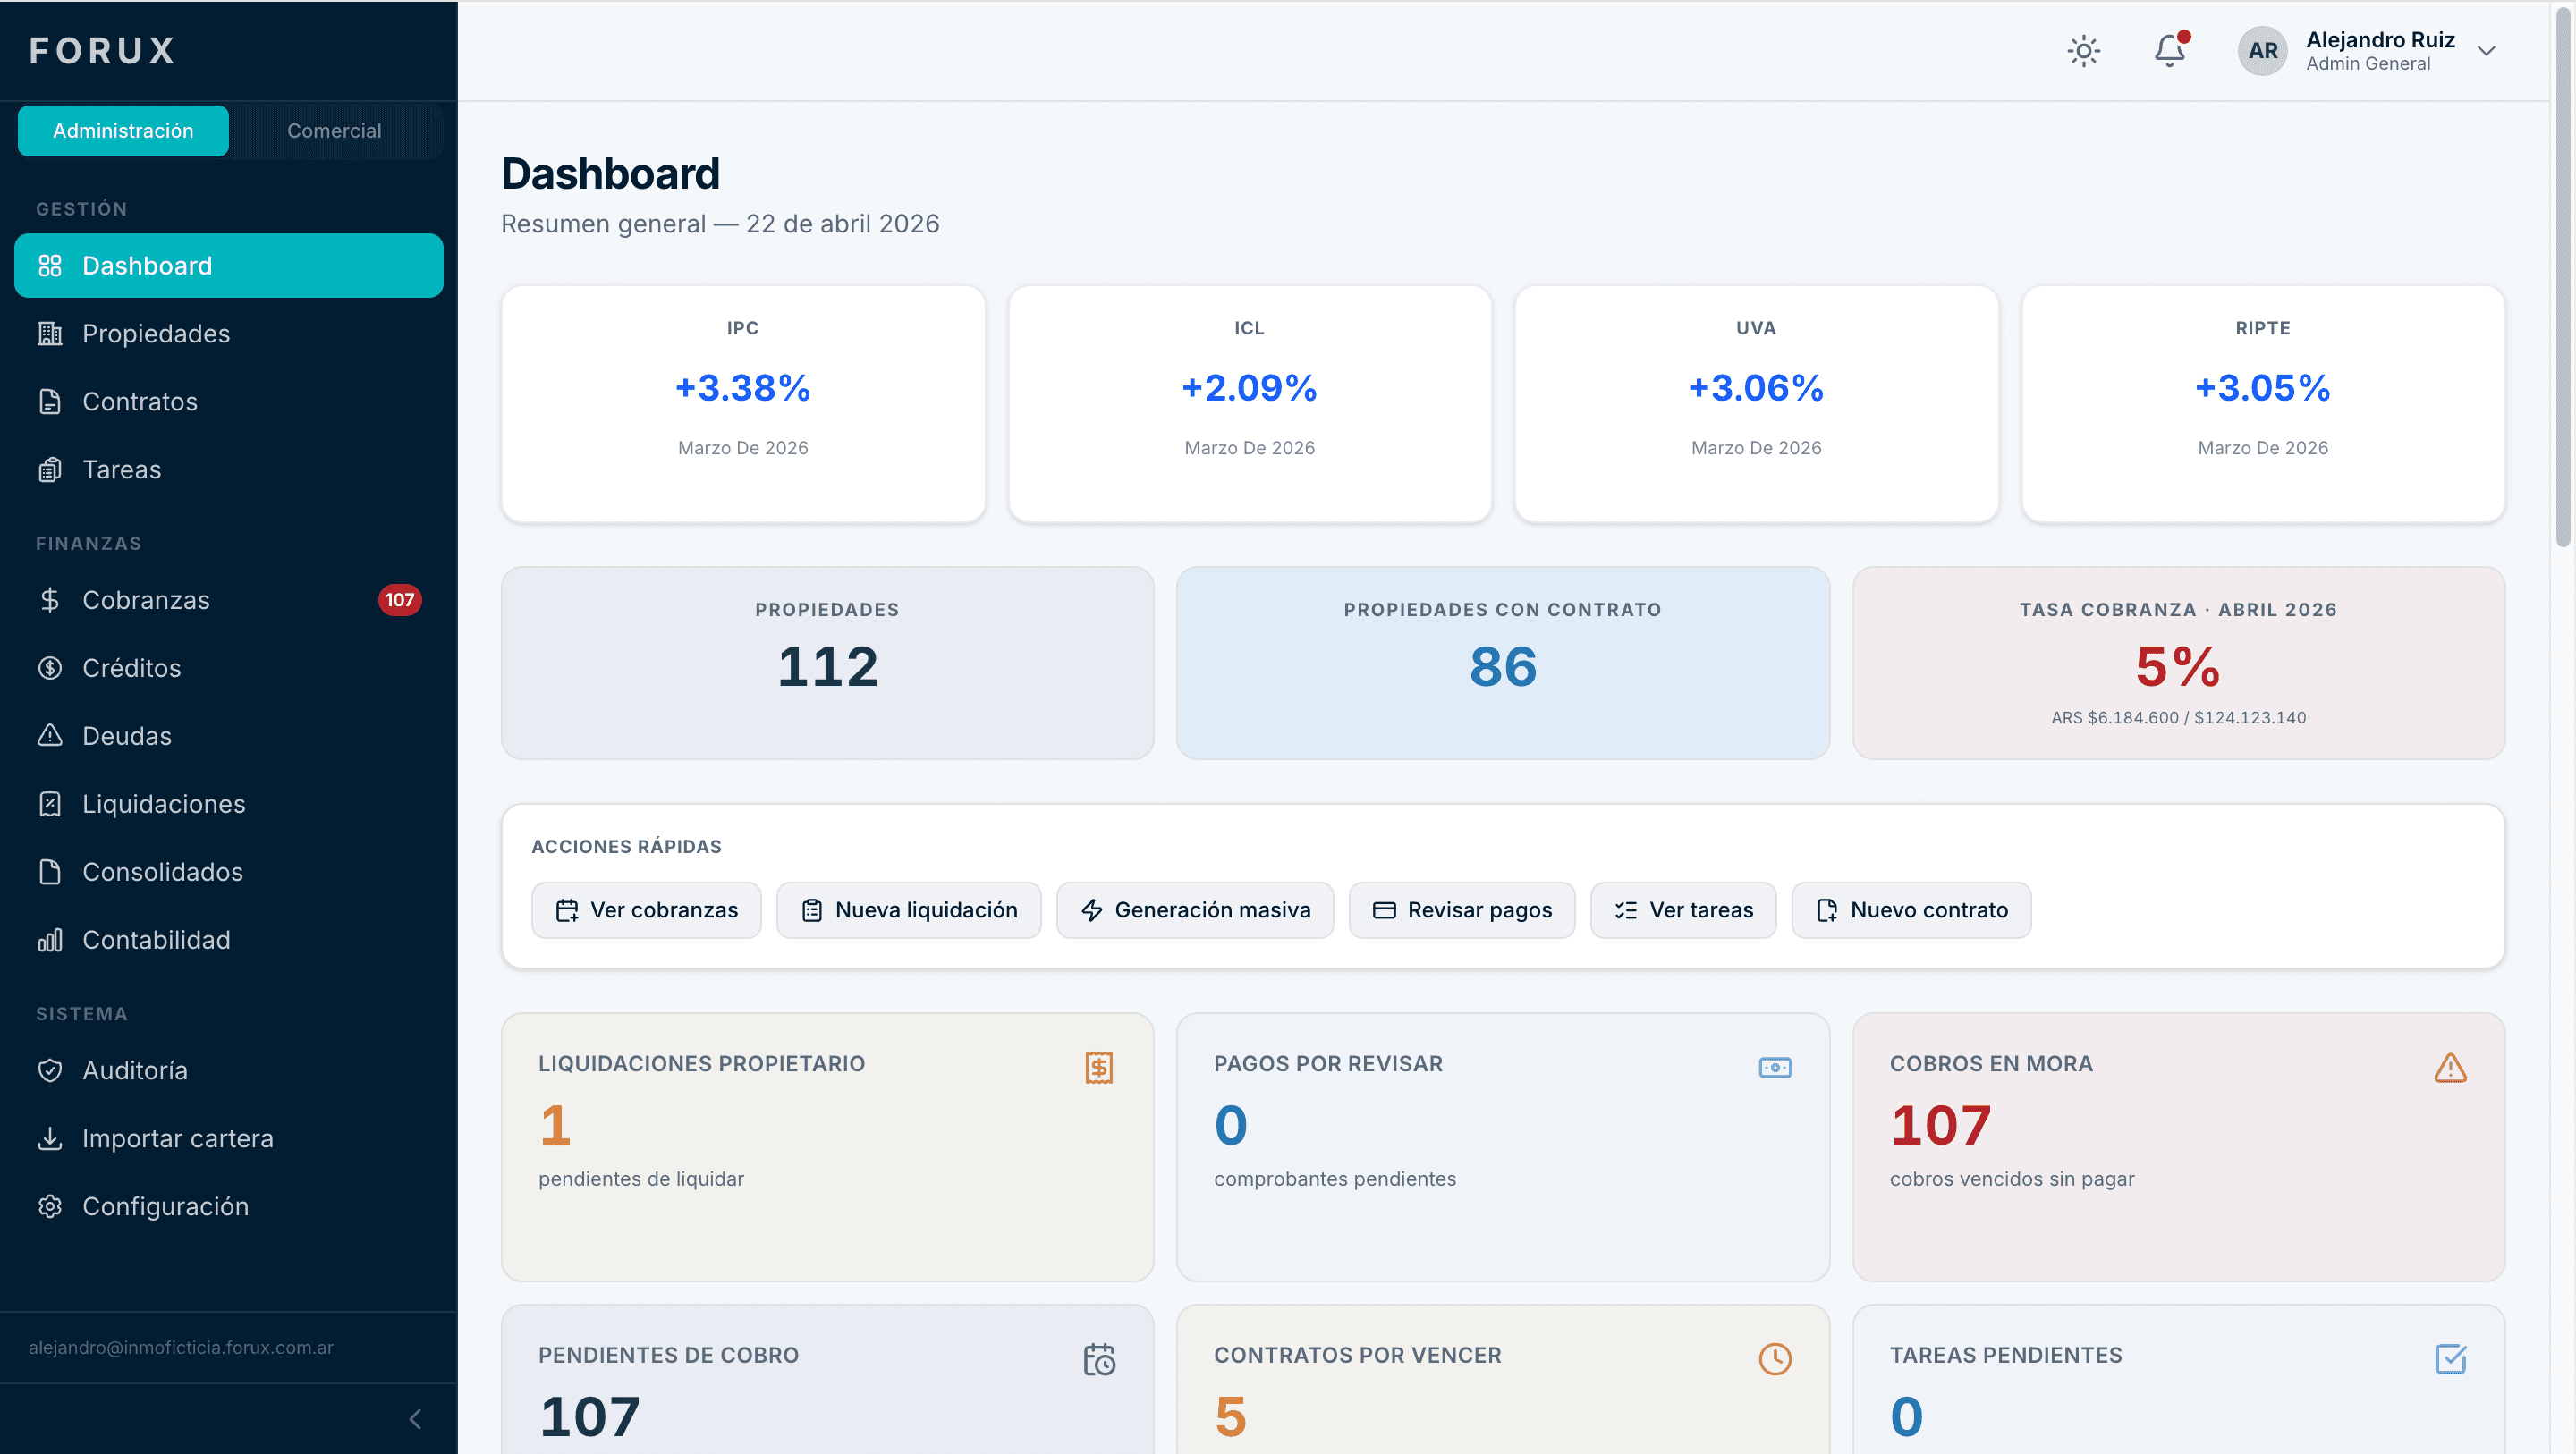
Task: Open Configuración in the sidebar
Action: pyautogui.click(x=229, y=1207)
